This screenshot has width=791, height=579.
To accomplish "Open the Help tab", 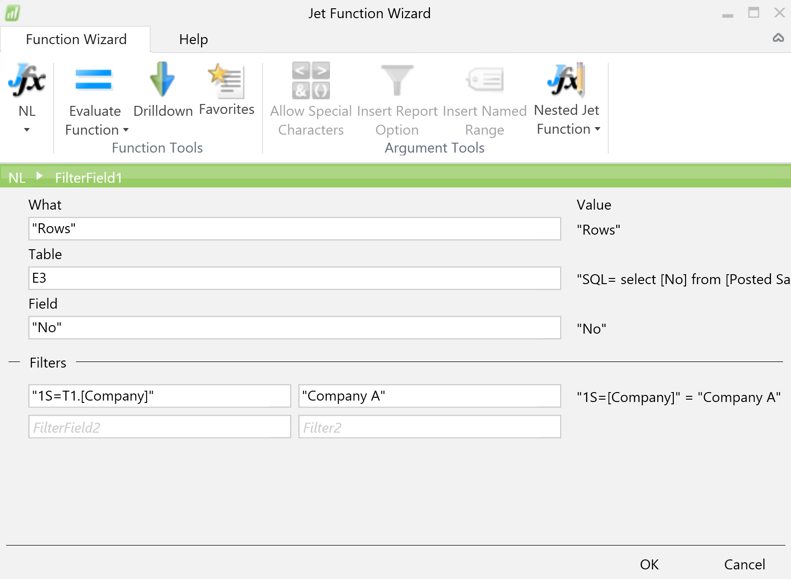I will 193,39.
